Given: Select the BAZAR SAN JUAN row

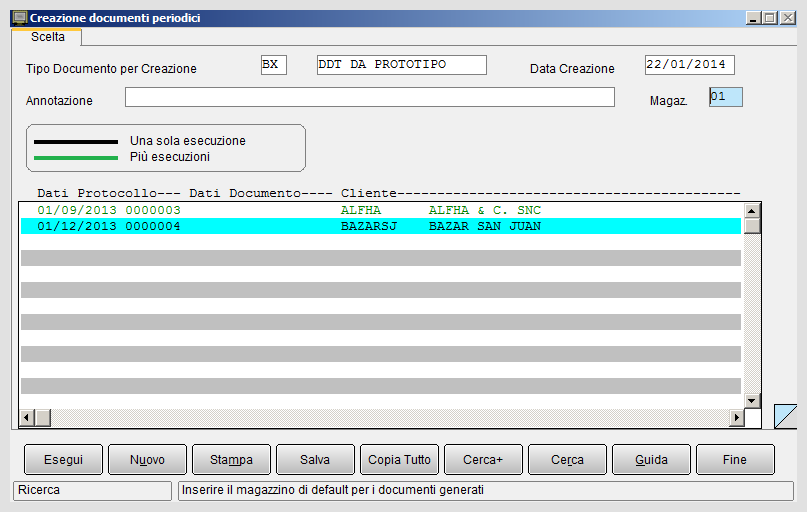Looking at the screenshot, I should click(x=381, y=226).
